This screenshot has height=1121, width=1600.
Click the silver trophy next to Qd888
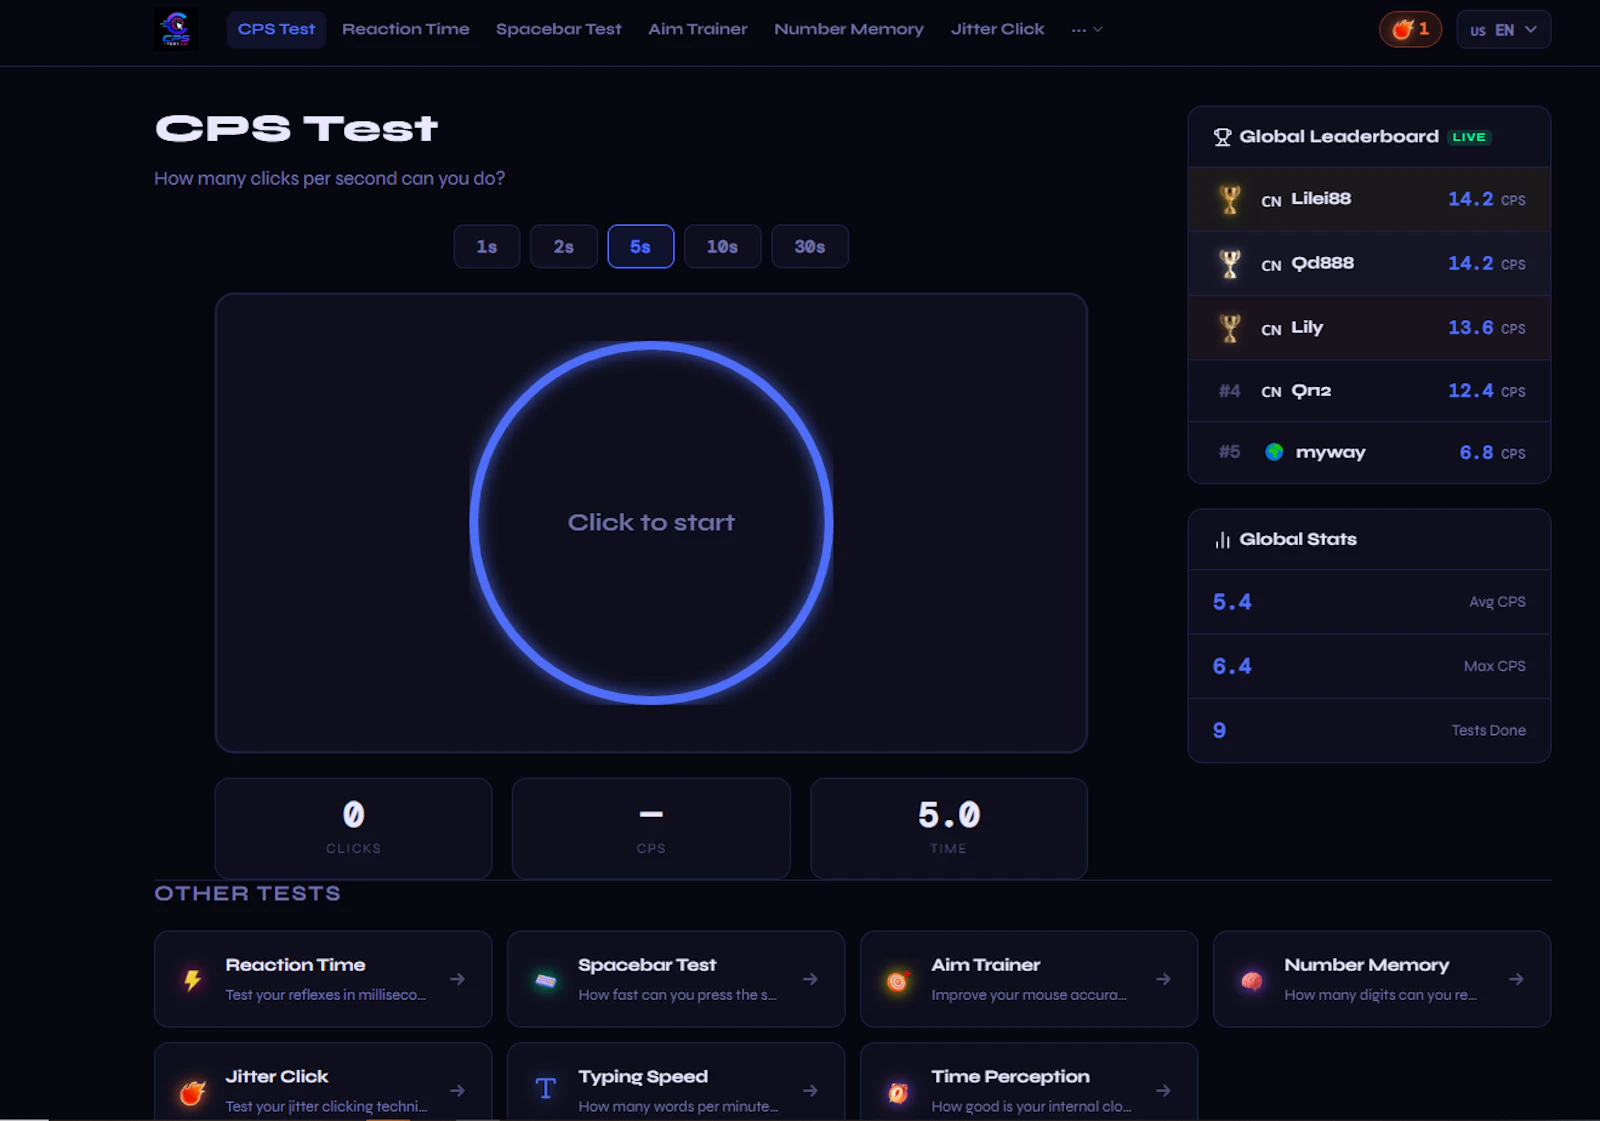click(x=1230, y=264)
